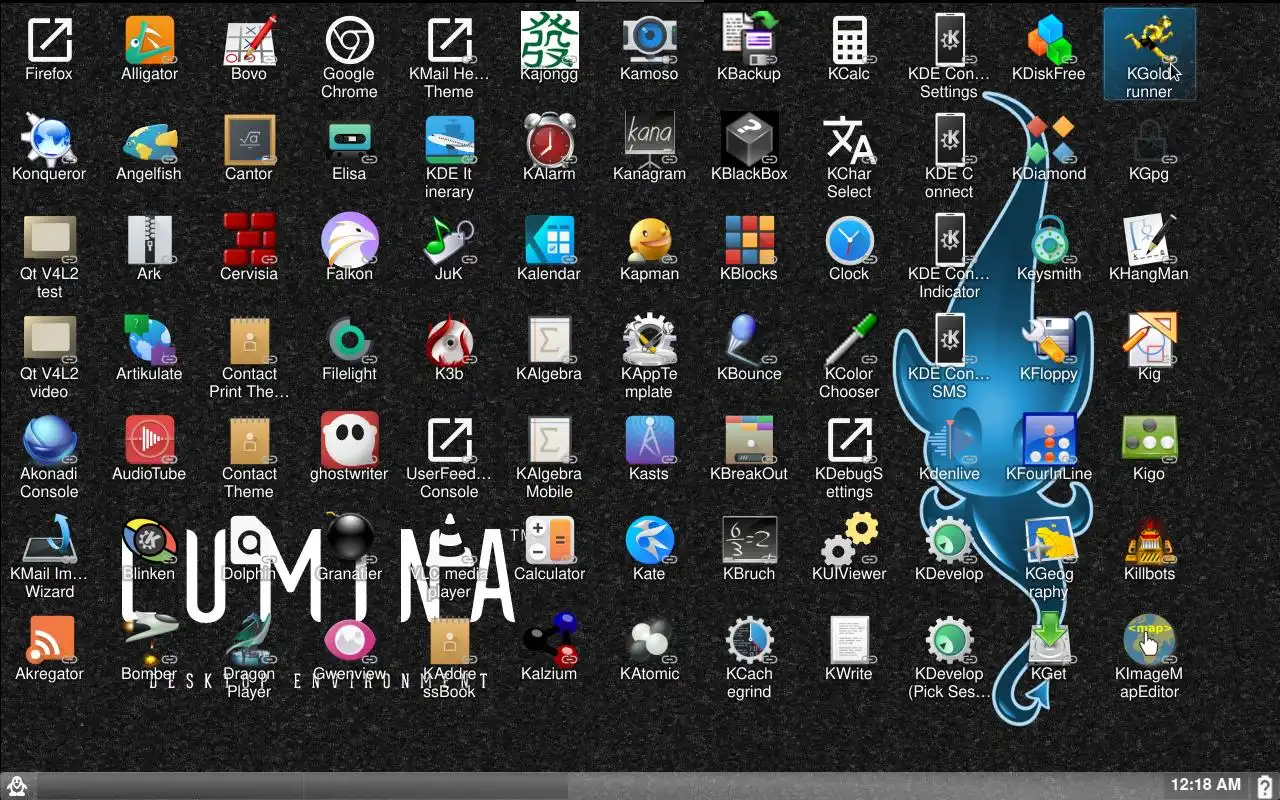The height and width of the screenshot is (800, 1280).
Task: Open Konqueror browser icon
Action: [x=49, y=140]
